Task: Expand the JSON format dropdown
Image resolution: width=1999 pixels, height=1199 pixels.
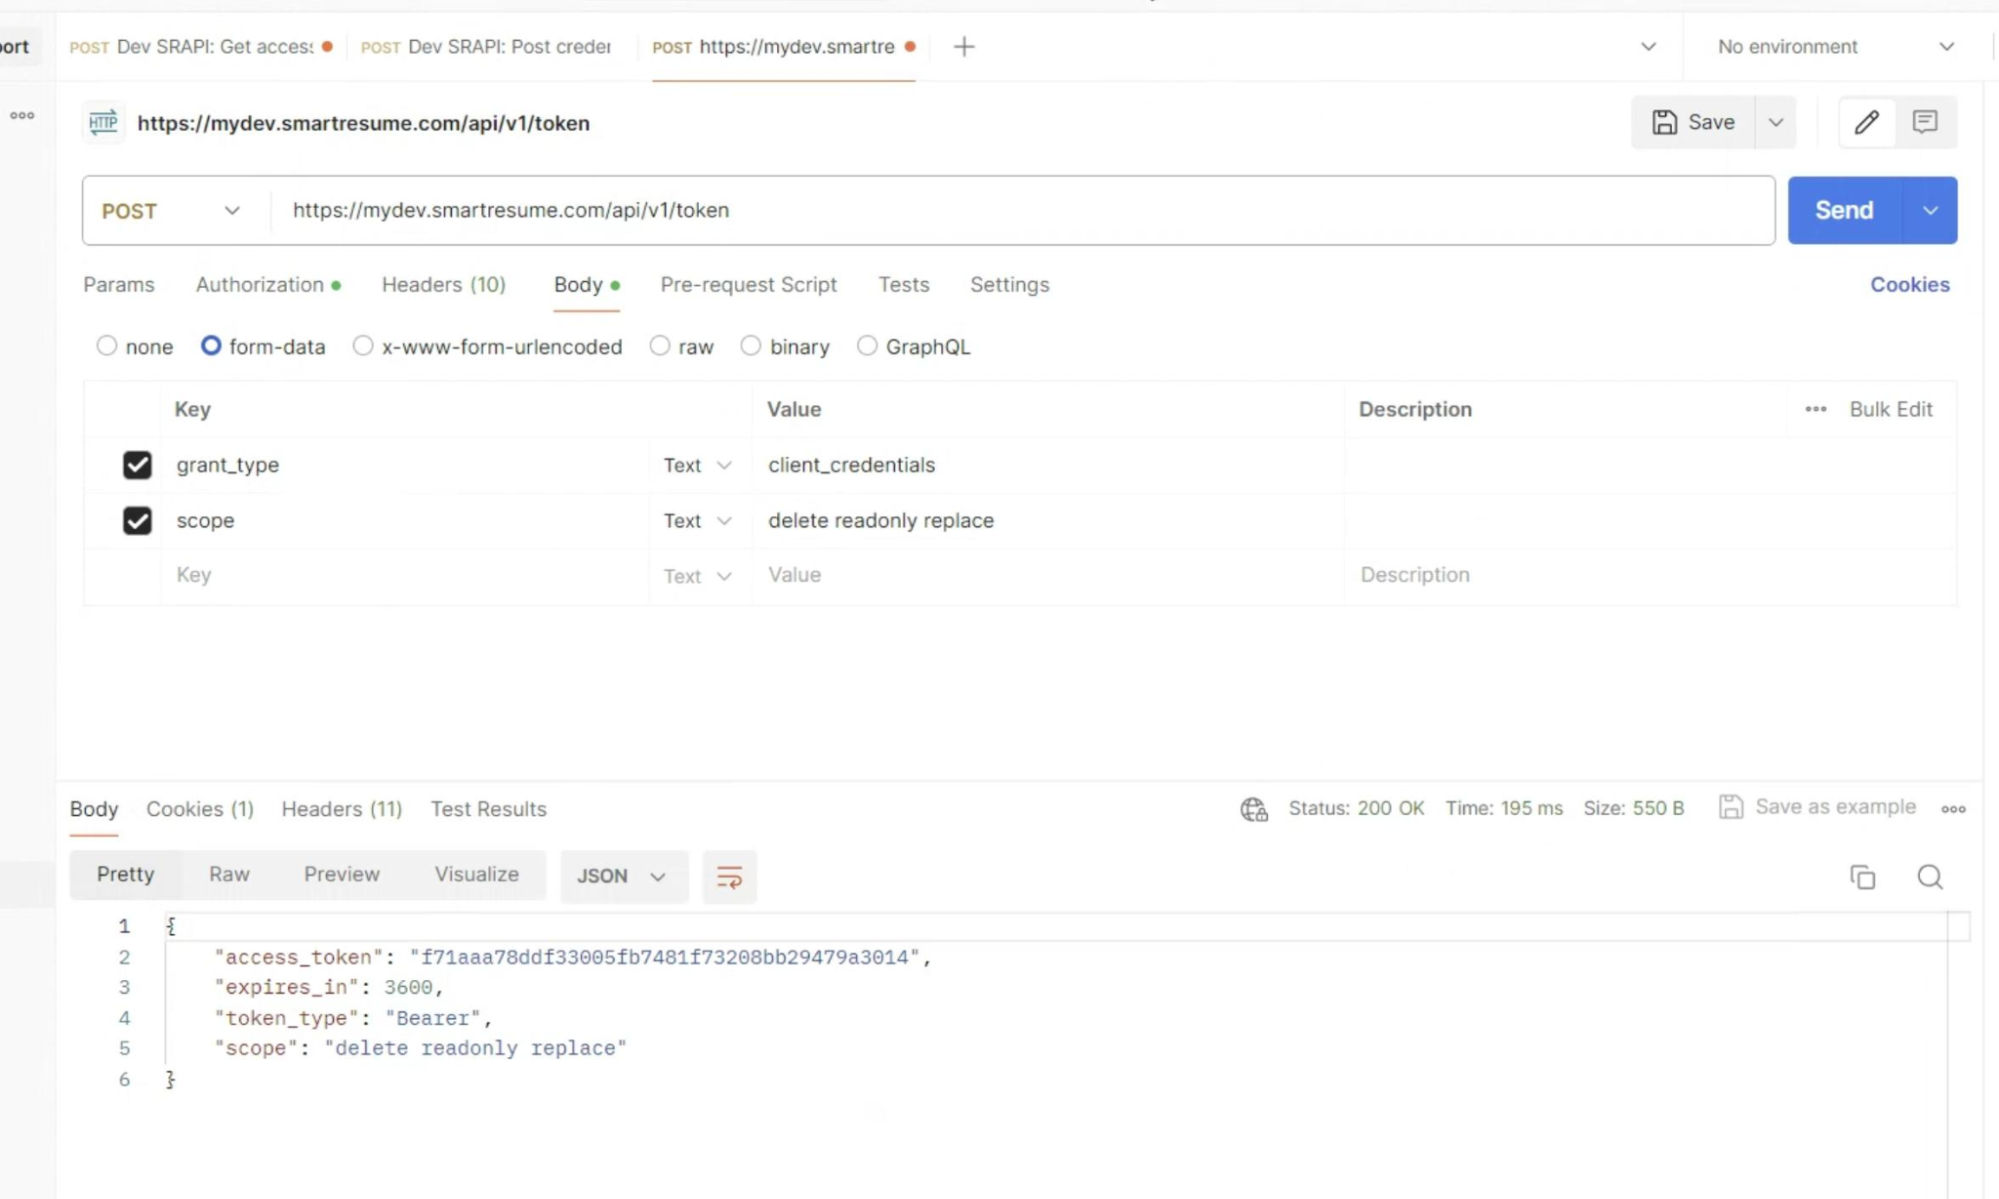Action: click(x=622, y=876)
